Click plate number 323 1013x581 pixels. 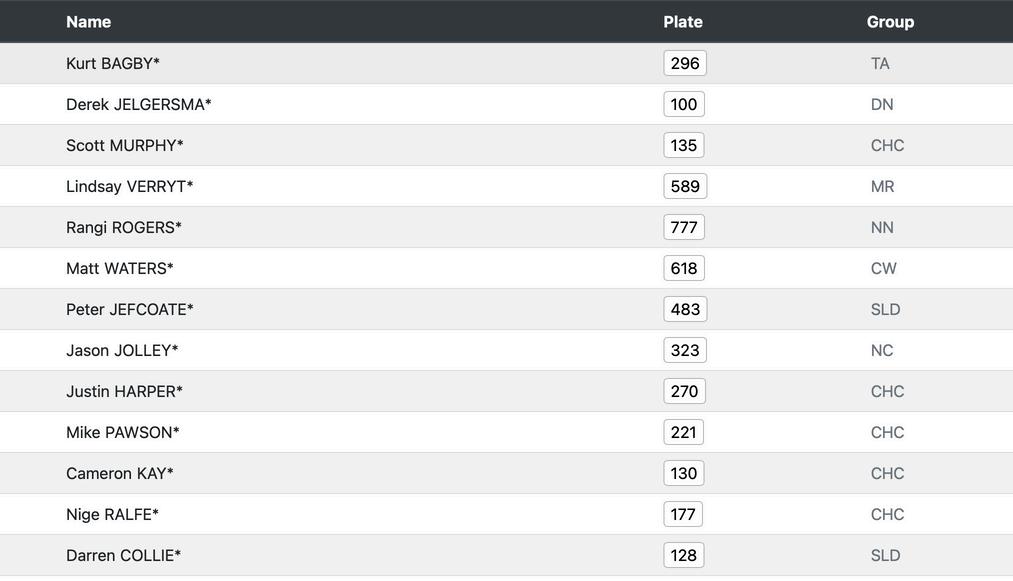[685, 350]
